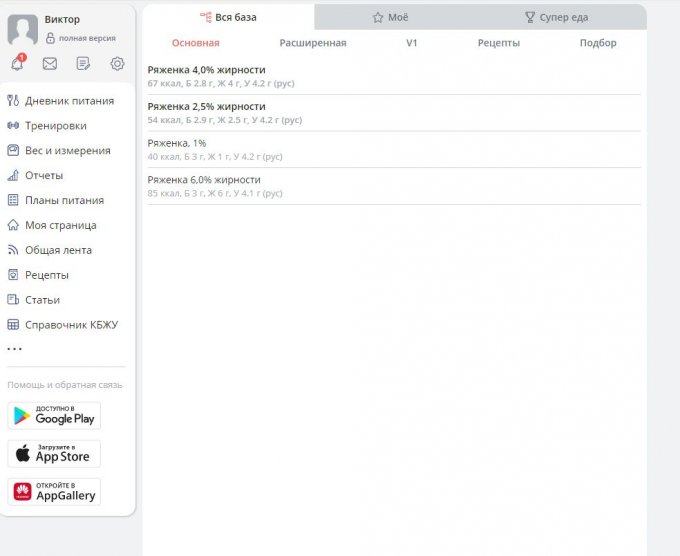Select Подбор subtab
Image resolution: width=680 pixels, height=556 pixels.
[598, 43]
